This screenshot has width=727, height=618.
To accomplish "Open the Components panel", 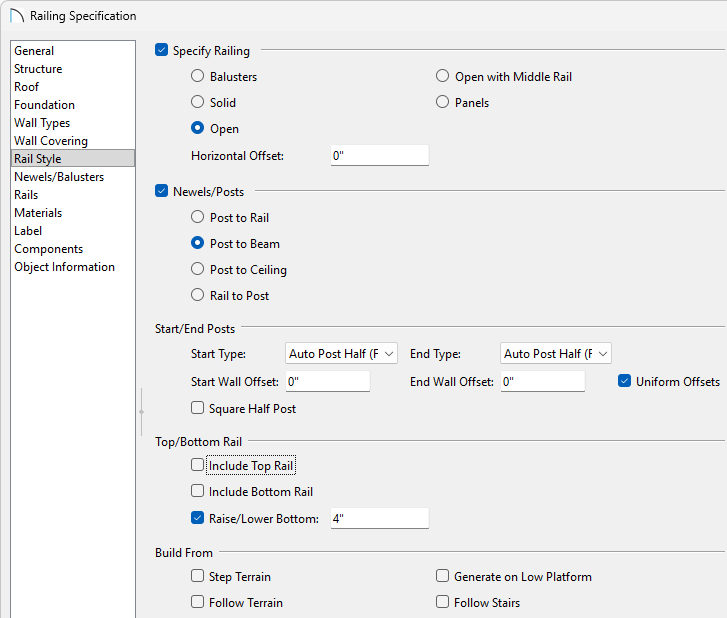I will tap(73, 249).
